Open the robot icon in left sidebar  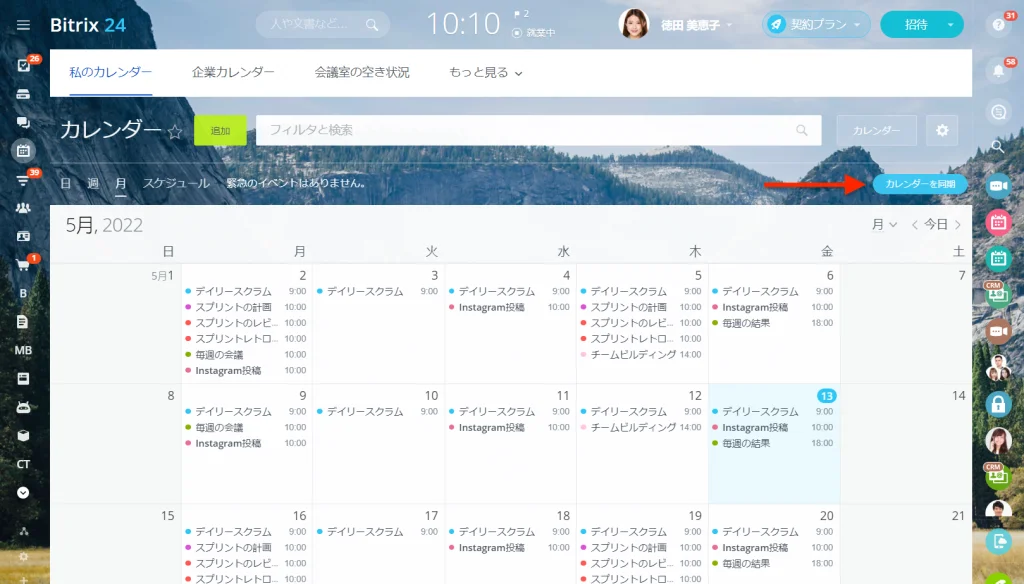click(x=23, y=408)
